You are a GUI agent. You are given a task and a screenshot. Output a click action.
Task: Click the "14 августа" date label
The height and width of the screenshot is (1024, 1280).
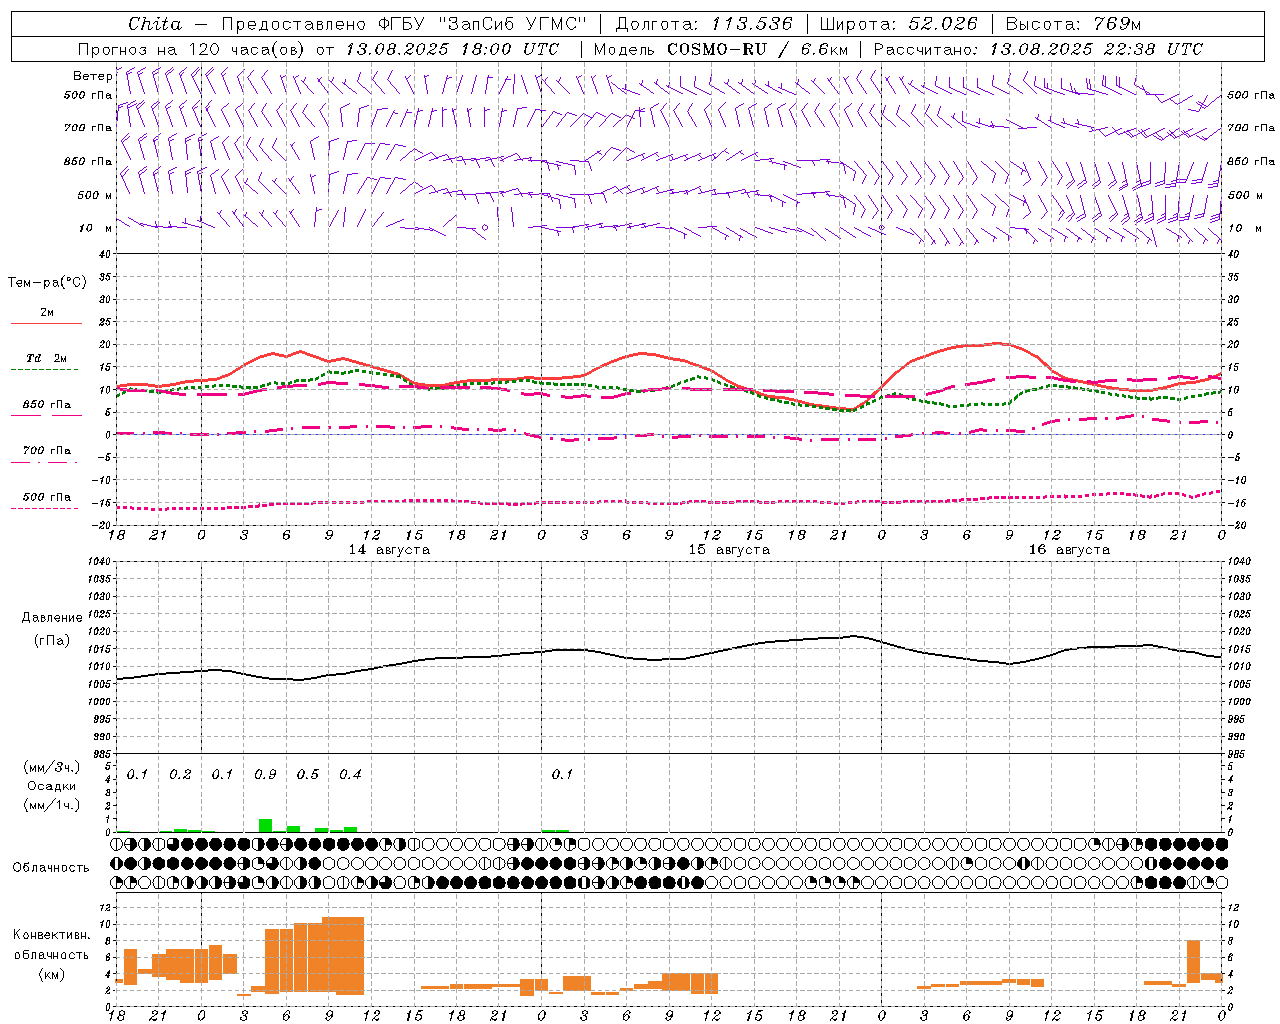point(389,550)
